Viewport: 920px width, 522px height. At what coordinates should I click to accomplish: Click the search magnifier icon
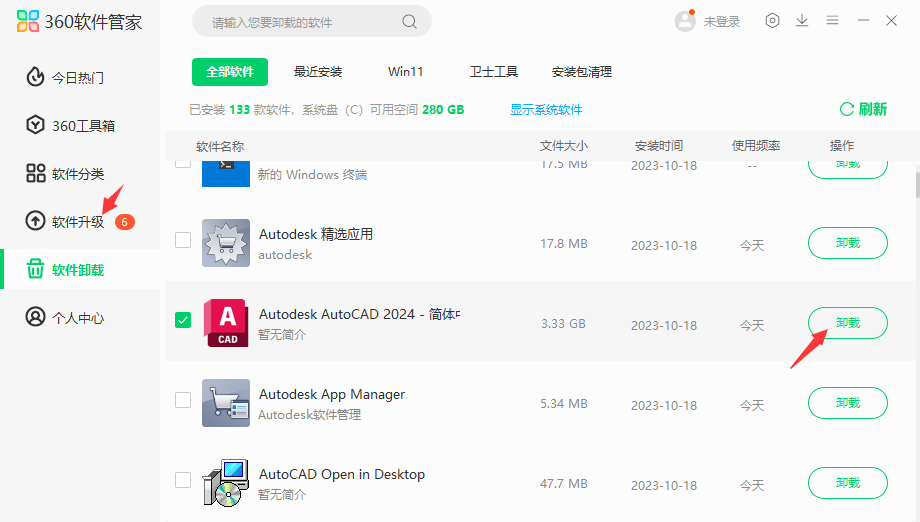coord(409,22)
